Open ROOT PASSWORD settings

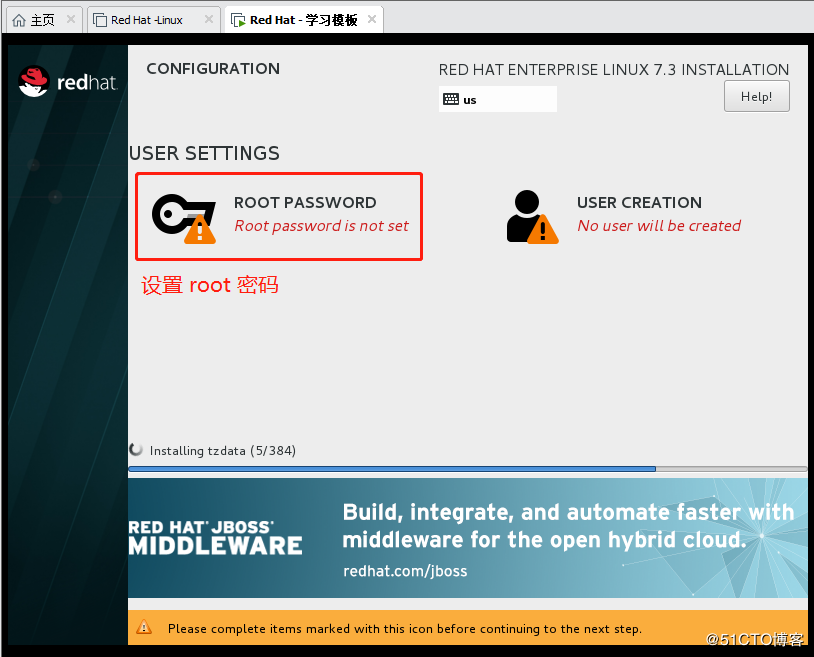click(x=279, y=216)
